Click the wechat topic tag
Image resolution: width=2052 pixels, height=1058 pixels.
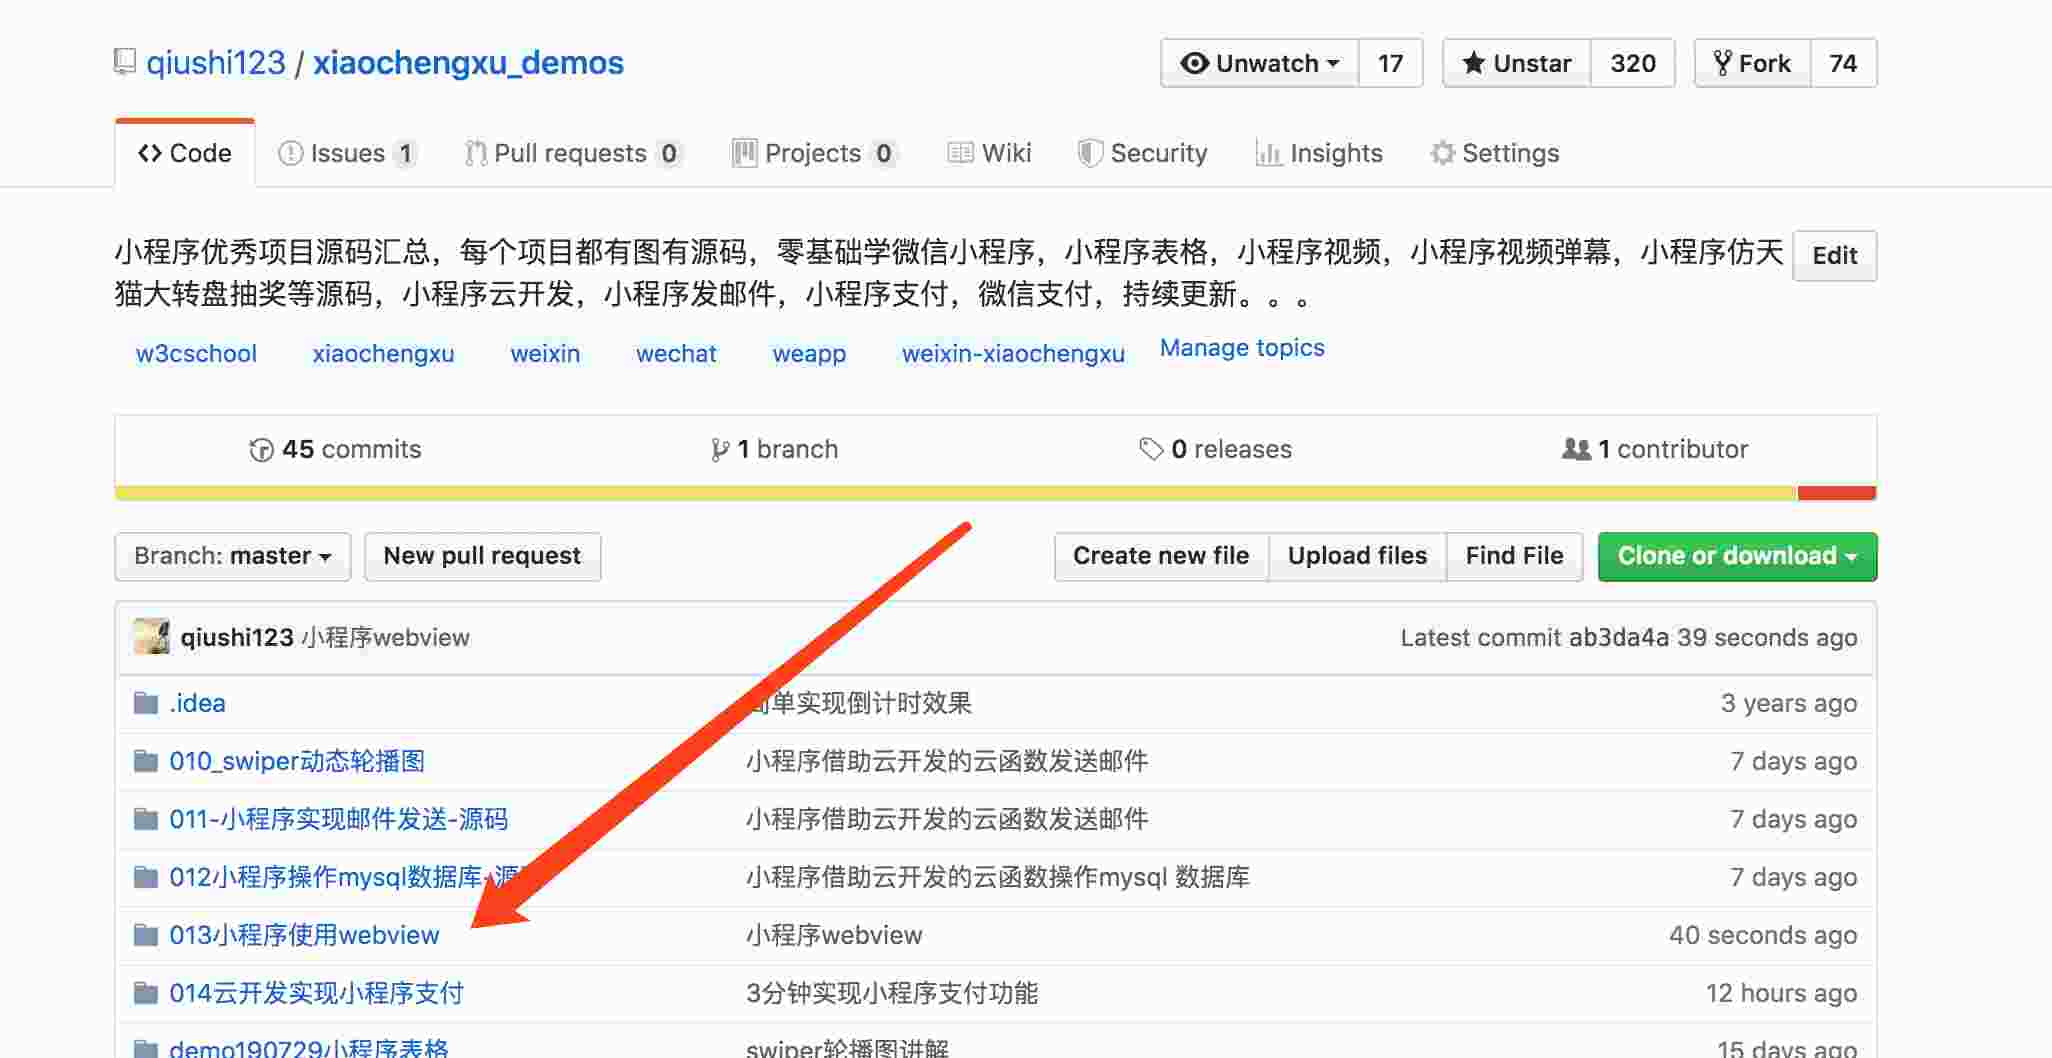click(x=676, y=354)
